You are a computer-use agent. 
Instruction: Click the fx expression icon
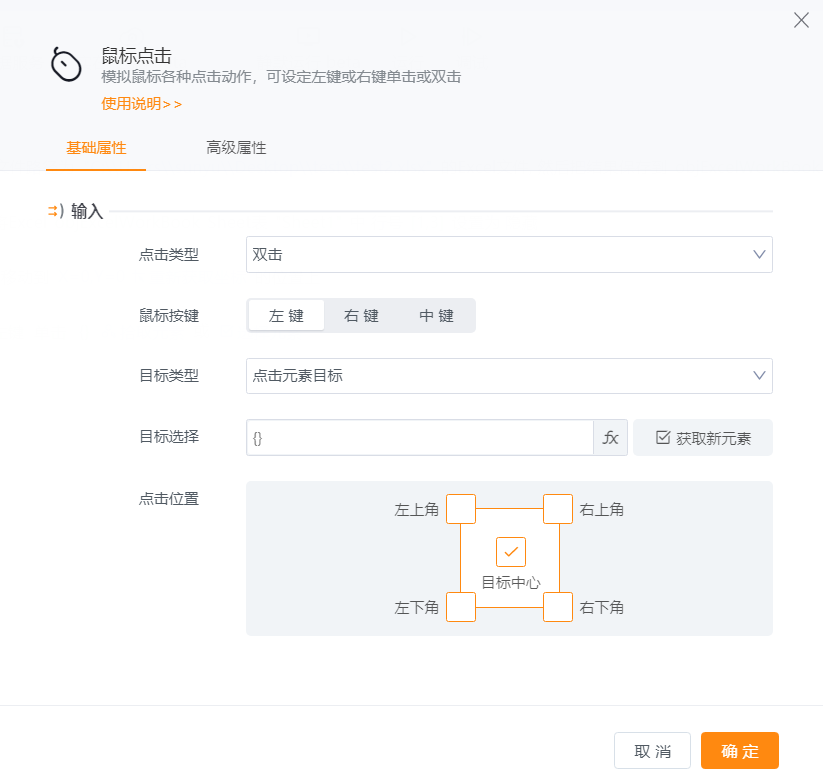[610, 438]
